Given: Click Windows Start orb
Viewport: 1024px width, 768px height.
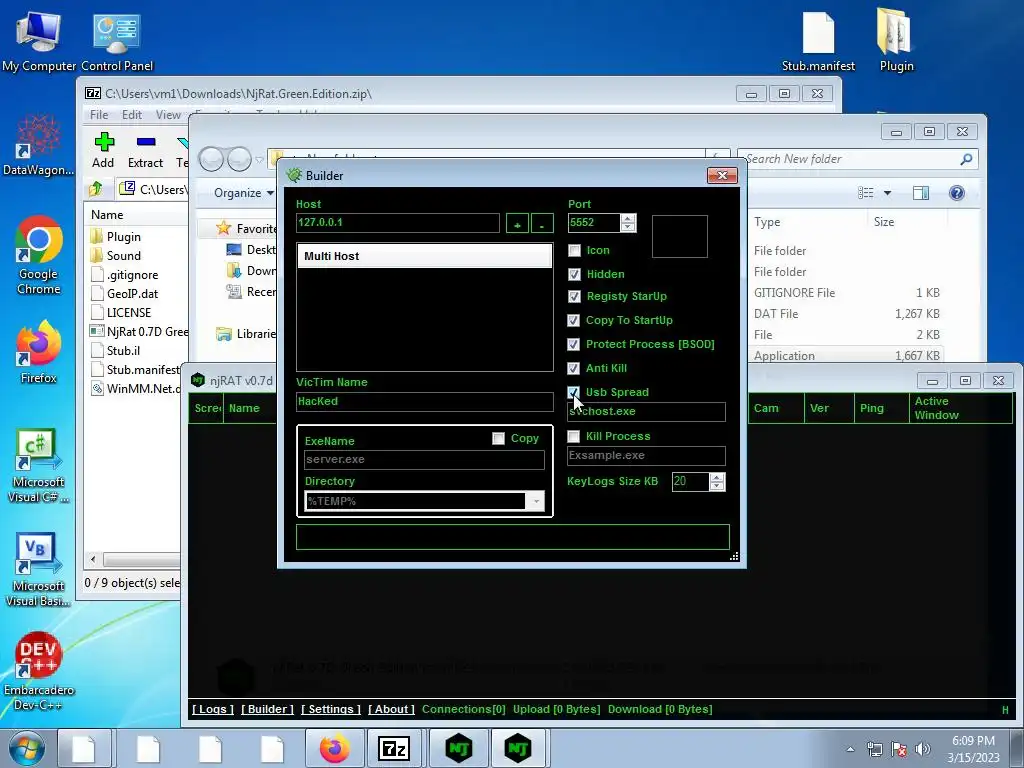Looking at the screenshot, I should (x=27, y=748).
